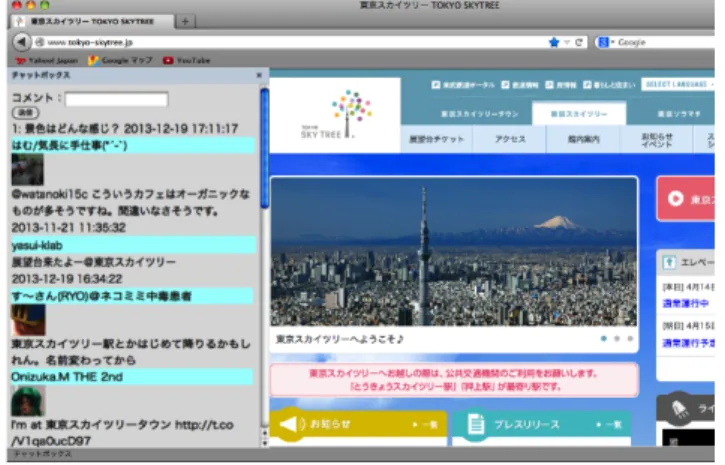Switch to Tokyo Solamachi tab
Image resolution: width=725 pixels, height=465 pixels.
coord(678,114)
